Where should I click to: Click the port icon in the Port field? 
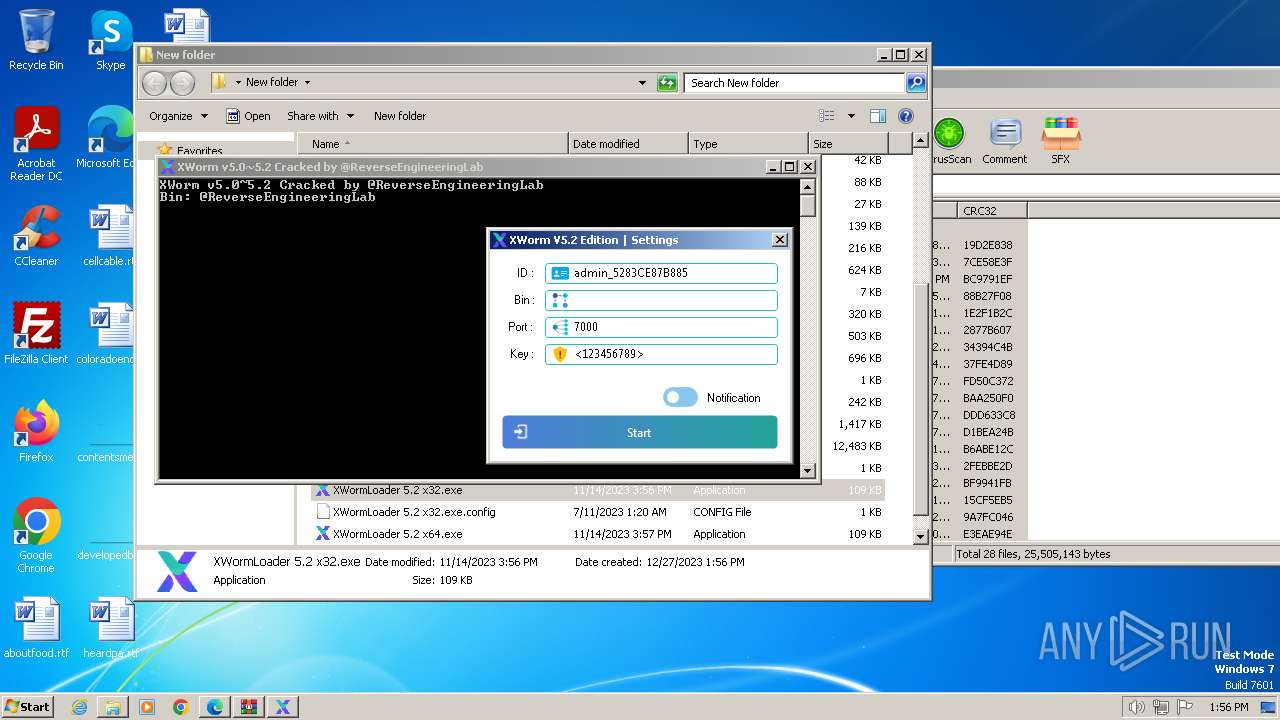[x=560, y=327]
